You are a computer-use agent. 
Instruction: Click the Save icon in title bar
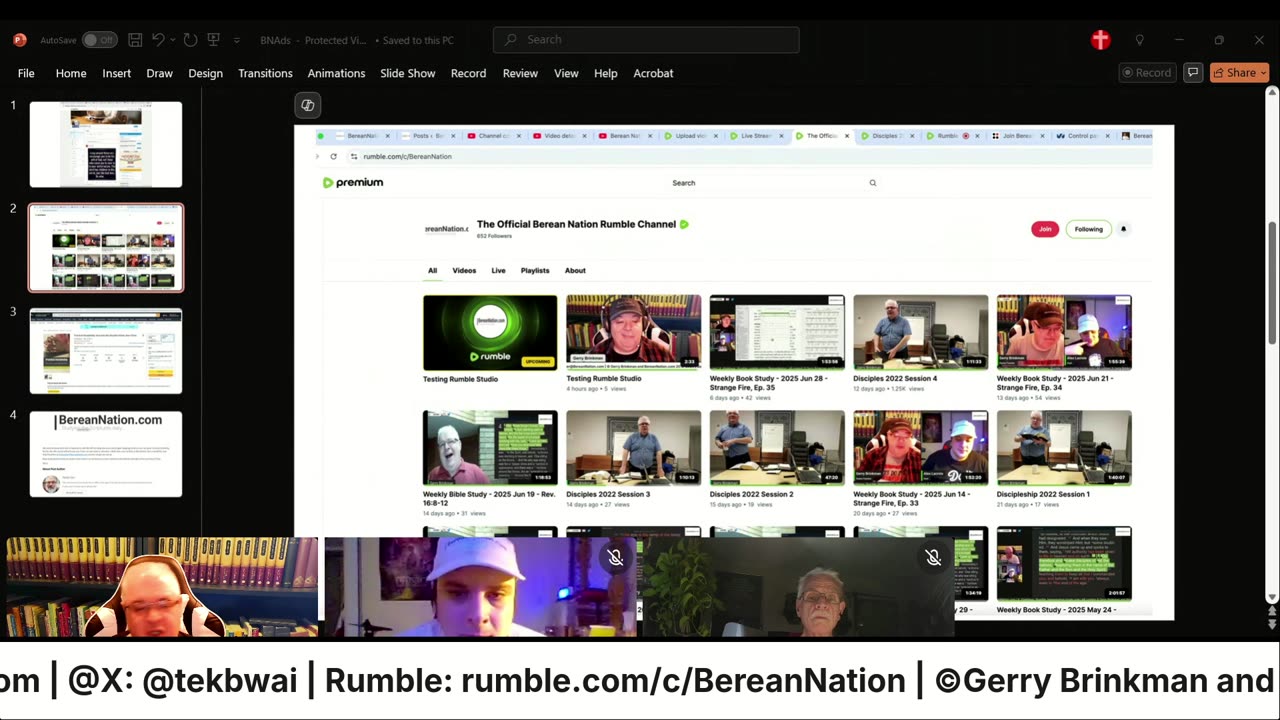coord(135,40)
